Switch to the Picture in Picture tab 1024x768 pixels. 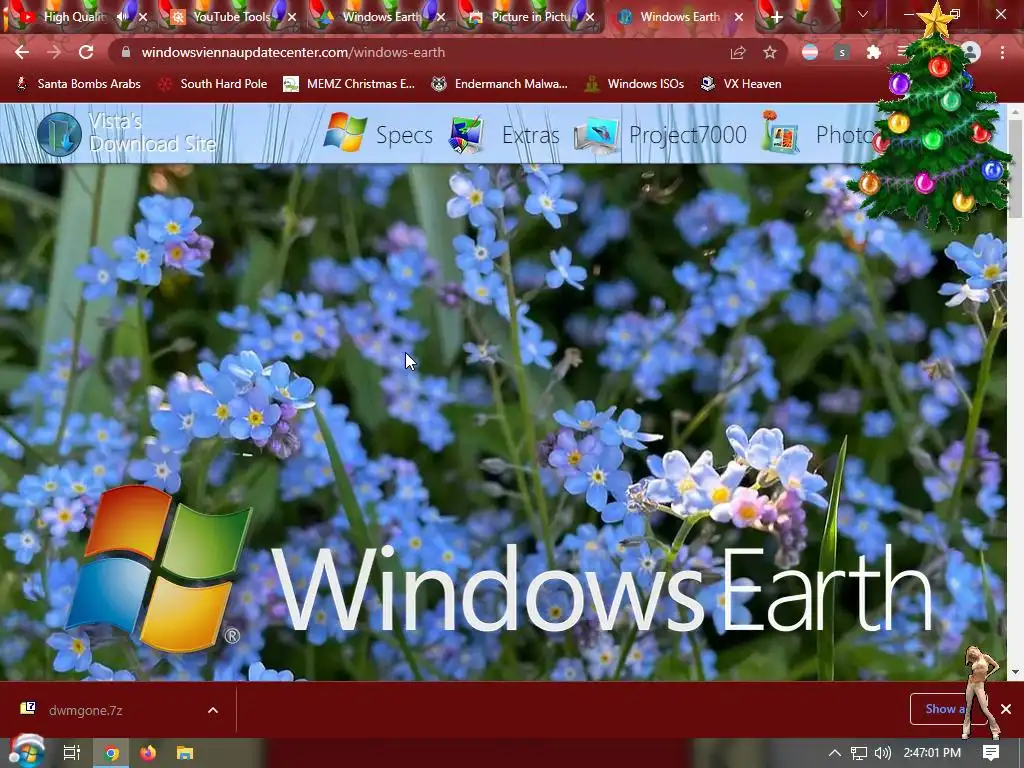pos(531,17)
